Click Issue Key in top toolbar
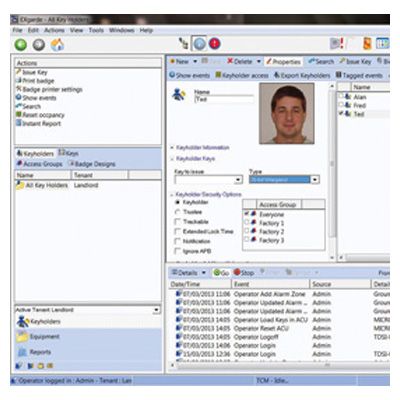The width and height of the screenshot is (400, 400). pyautogui.click(x=355, y=62)
